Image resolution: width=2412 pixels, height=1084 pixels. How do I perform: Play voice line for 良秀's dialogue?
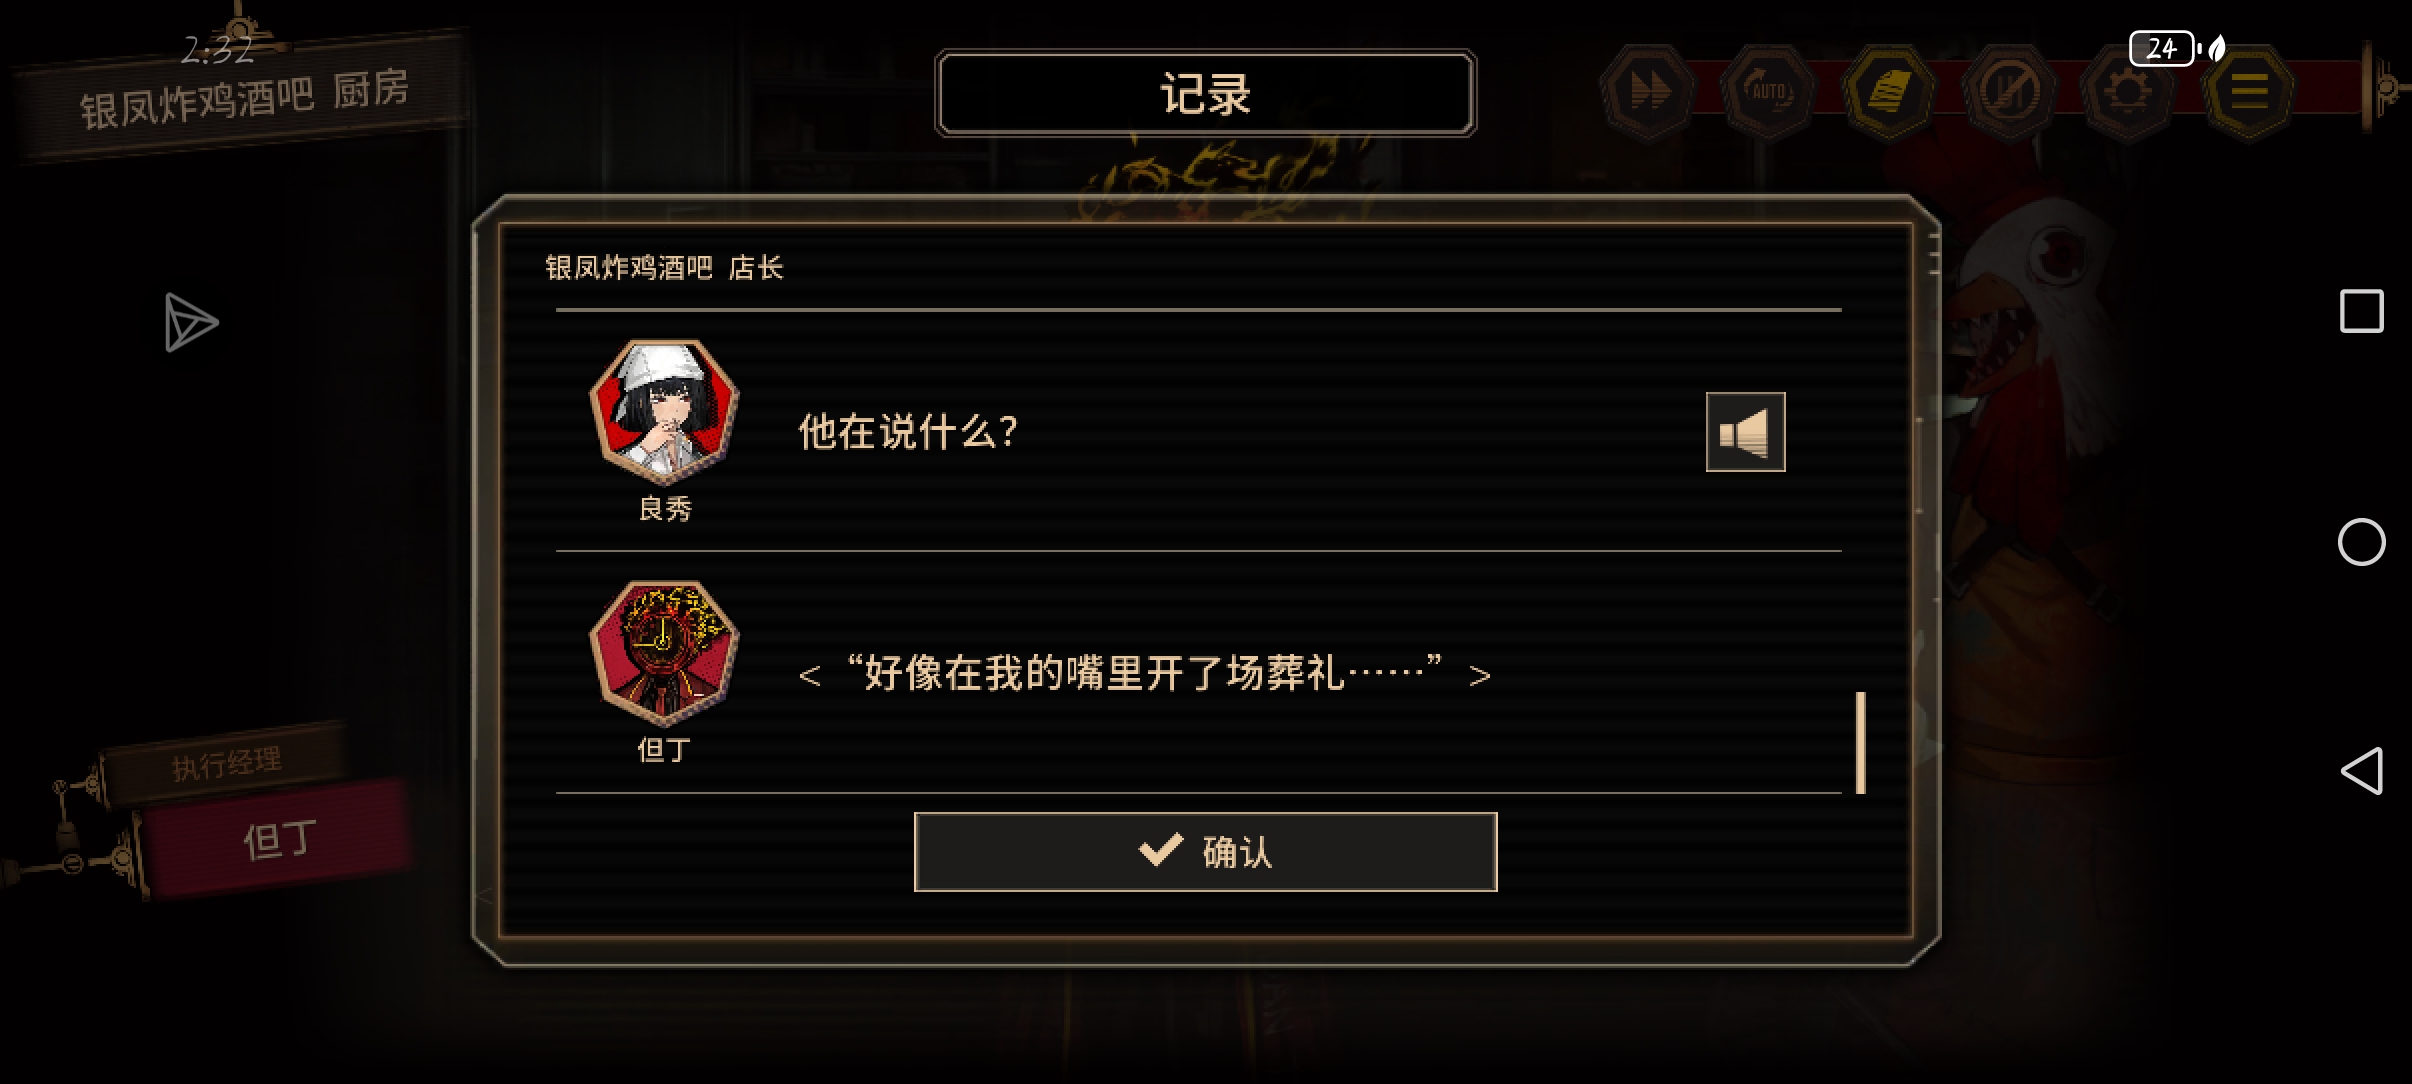tap(1745, 432)
